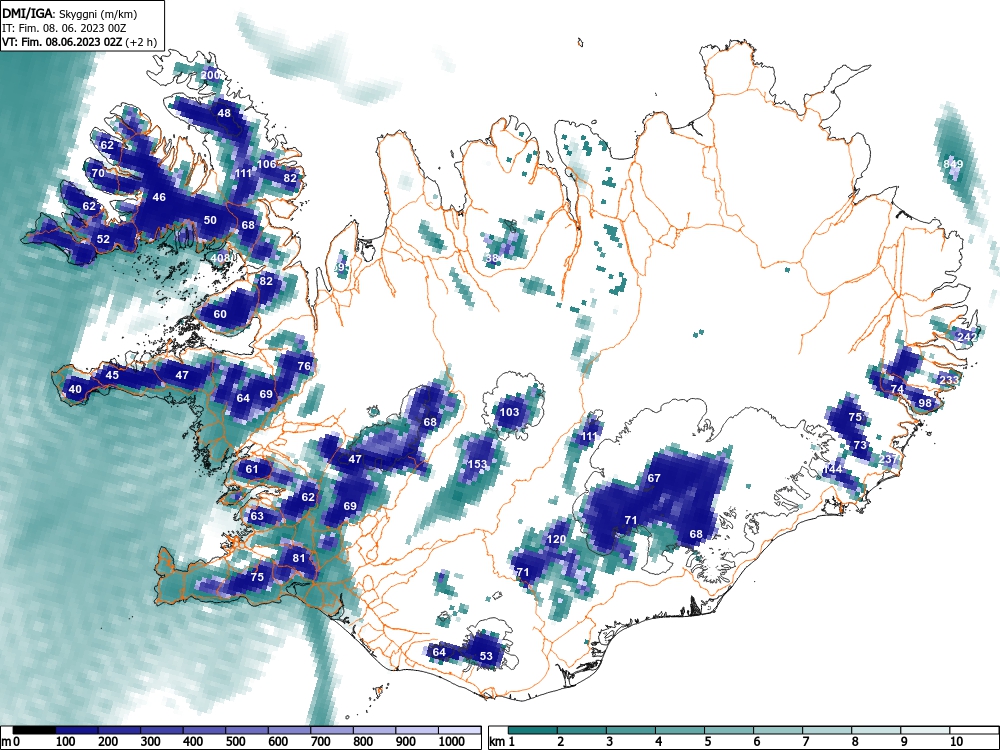
Task: Click the offshore value '849' to the east
Action: tap(953, 164)
